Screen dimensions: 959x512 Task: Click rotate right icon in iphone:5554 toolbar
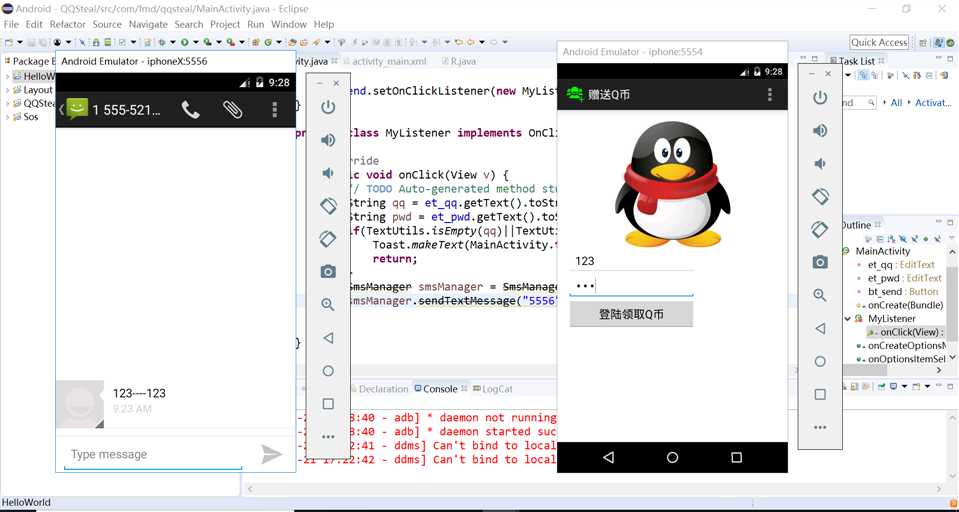coord(820,229)
